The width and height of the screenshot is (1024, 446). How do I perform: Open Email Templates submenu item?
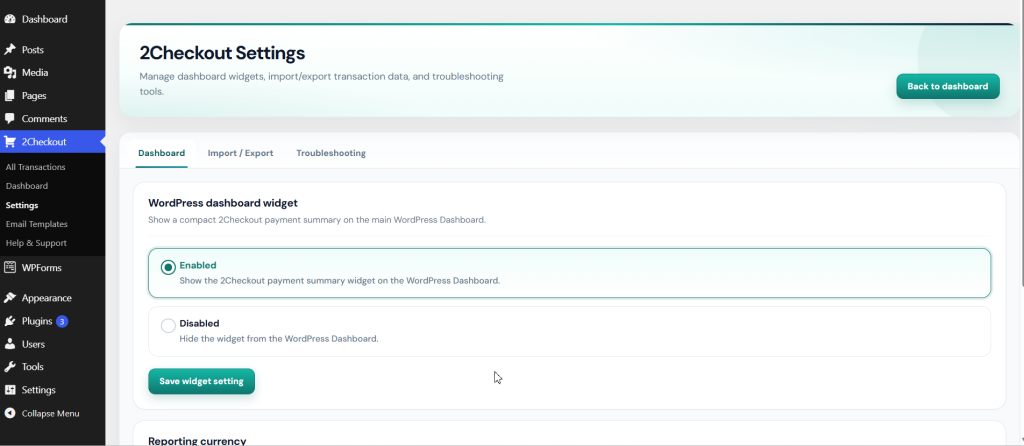click(x=37, y=224)
